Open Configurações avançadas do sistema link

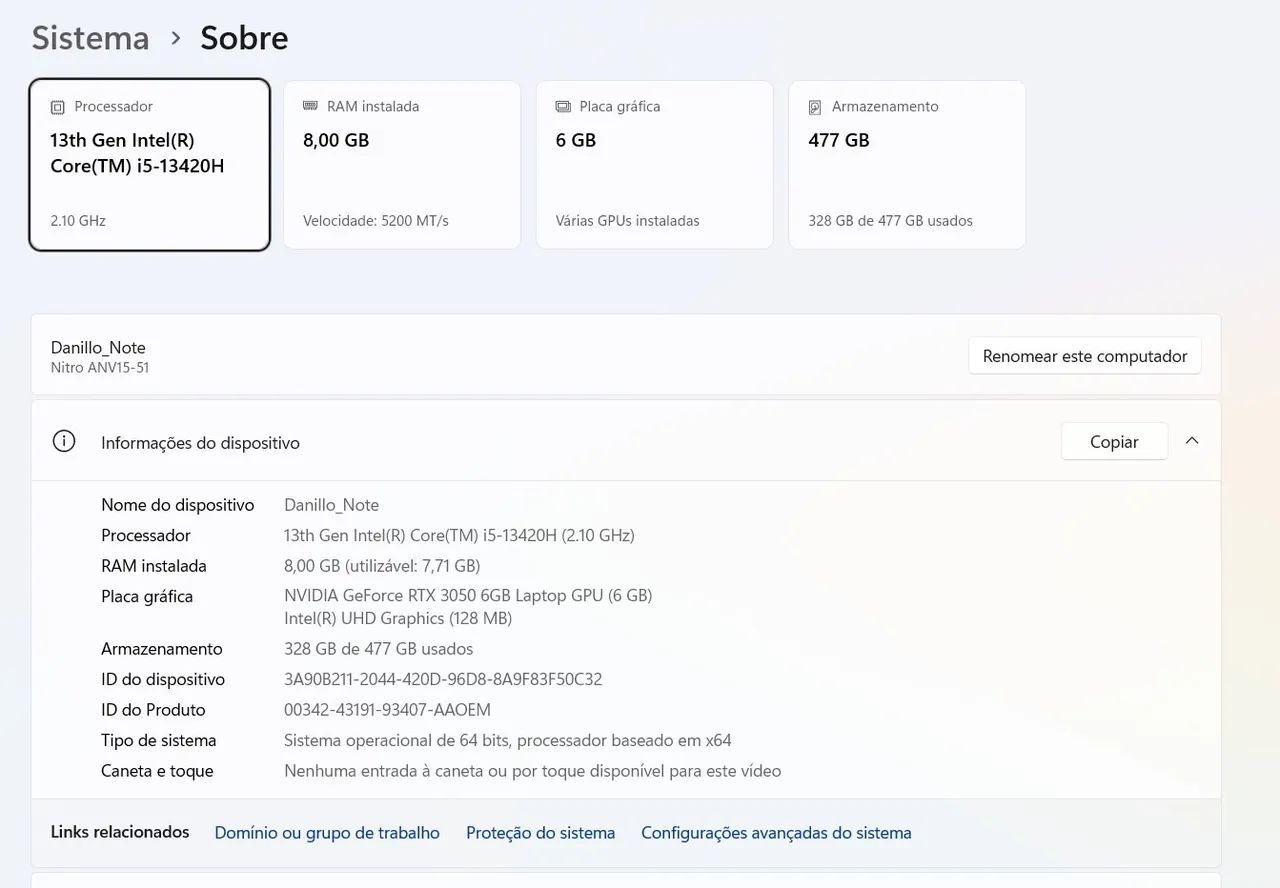click(776, 833)
